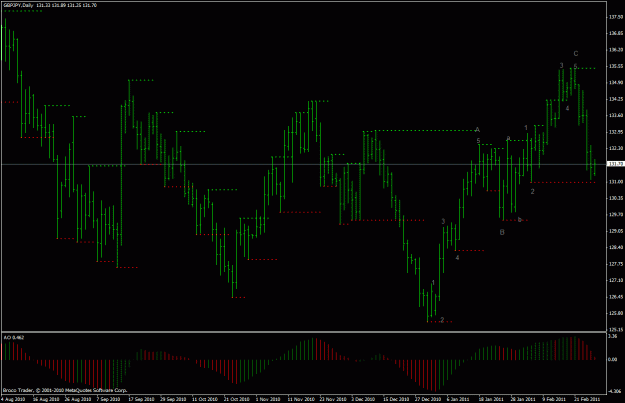Click the 128.40 price scale label

tap(615, 248)
